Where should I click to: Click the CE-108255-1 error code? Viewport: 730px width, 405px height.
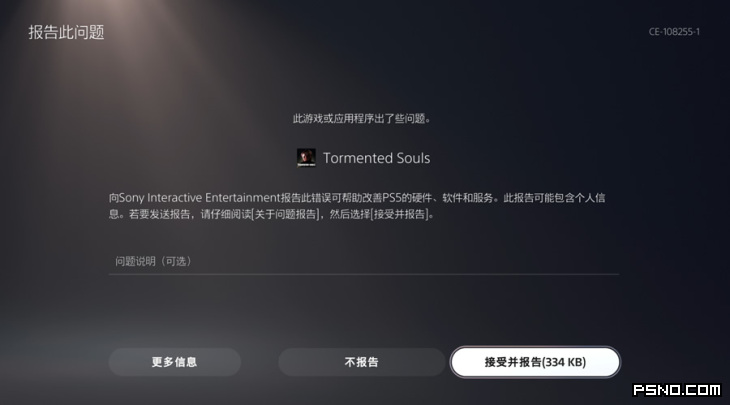(x=674, y=32)
